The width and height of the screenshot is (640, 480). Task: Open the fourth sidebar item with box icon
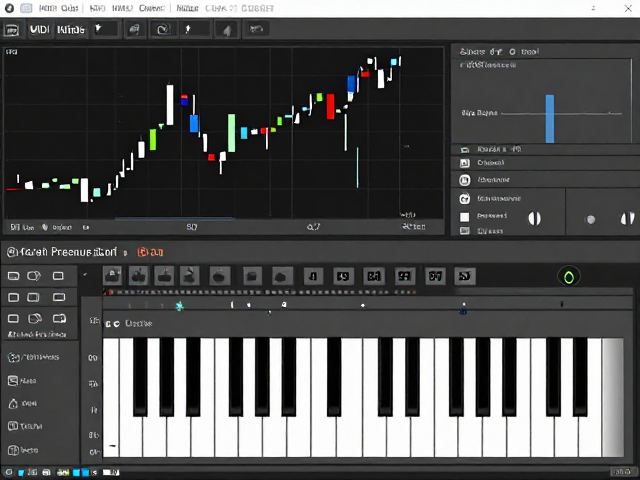[x=25, y=427]
